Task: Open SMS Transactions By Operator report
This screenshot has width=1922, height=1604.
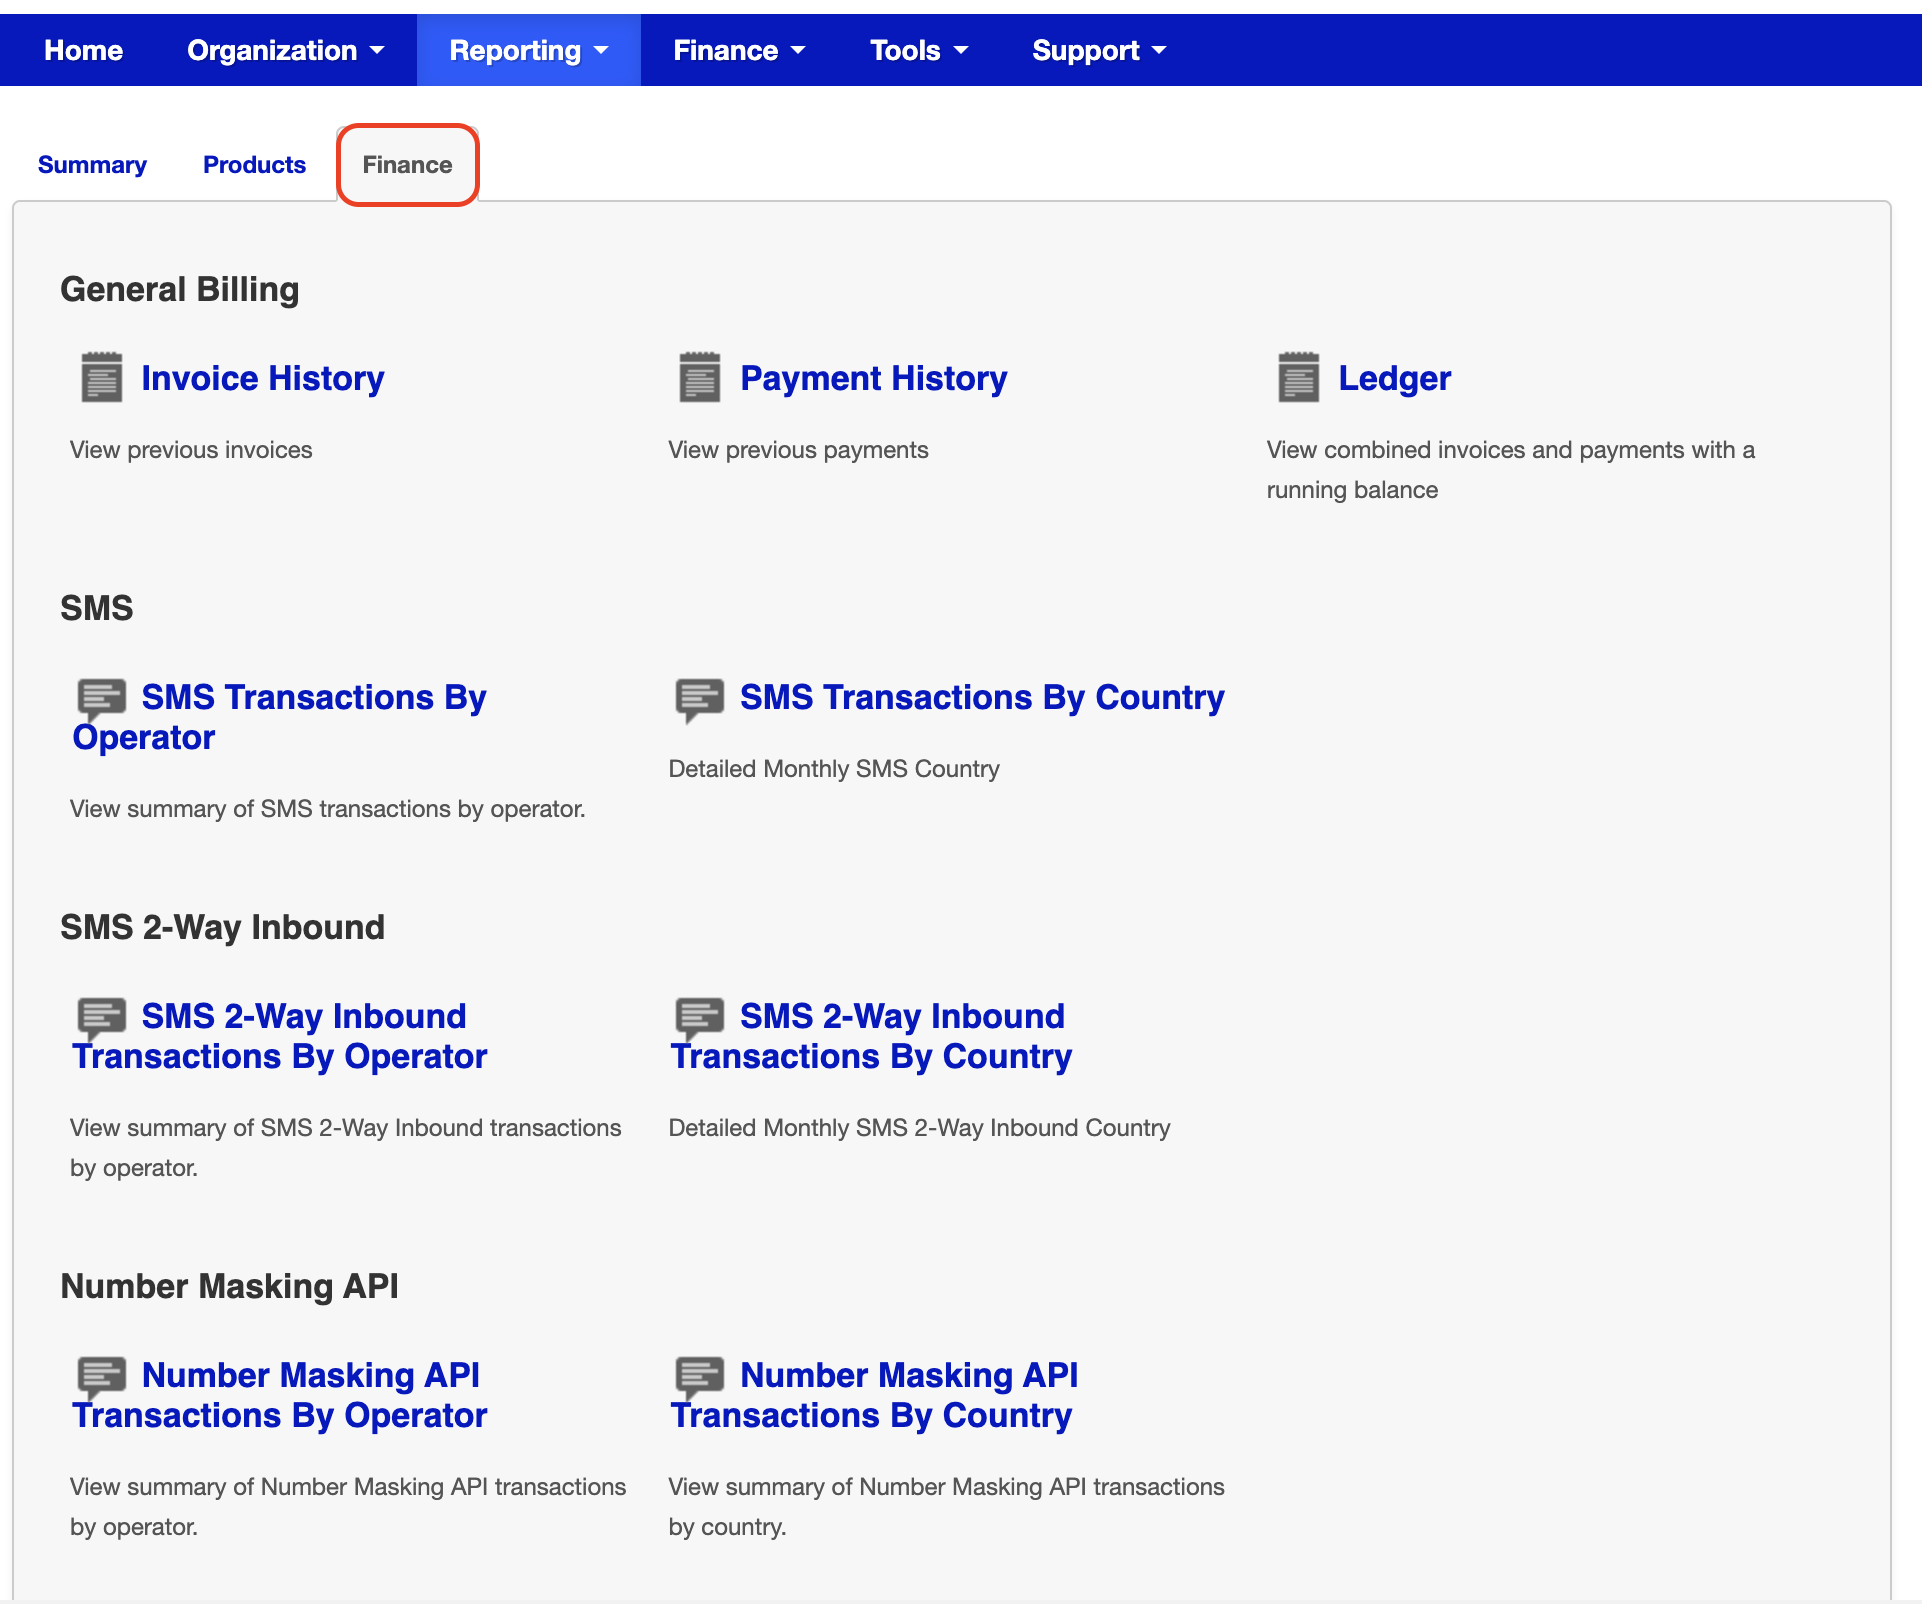Action: click(280, 717)
